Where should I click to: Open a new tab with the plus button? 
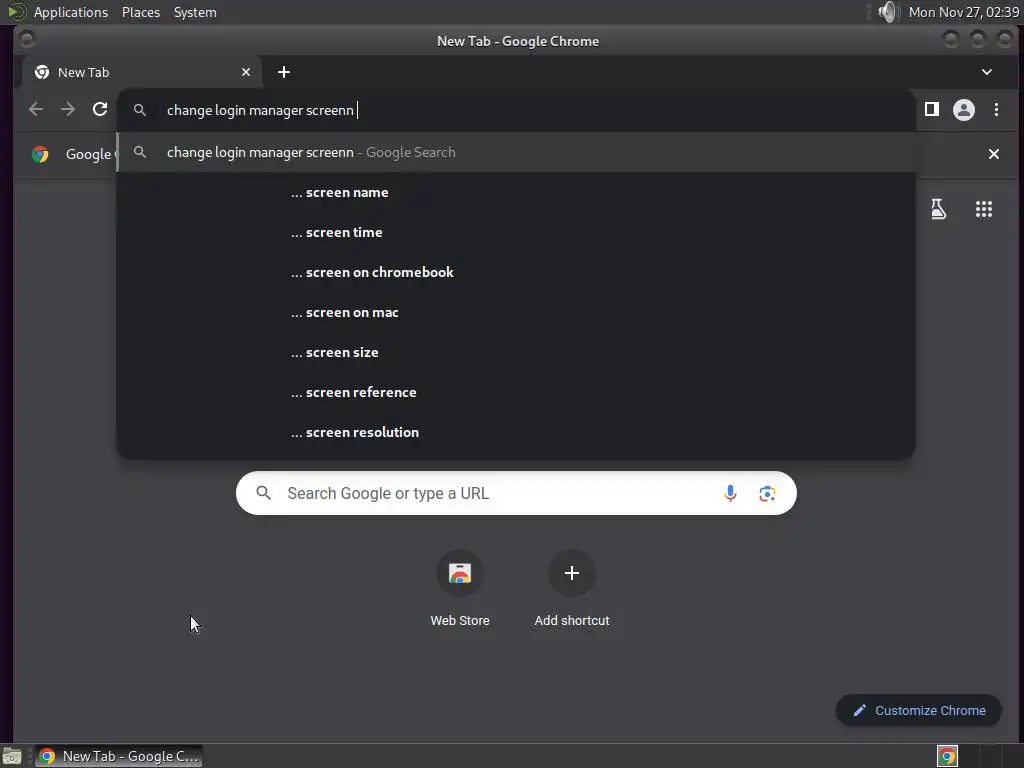click(x=283, y=72)
